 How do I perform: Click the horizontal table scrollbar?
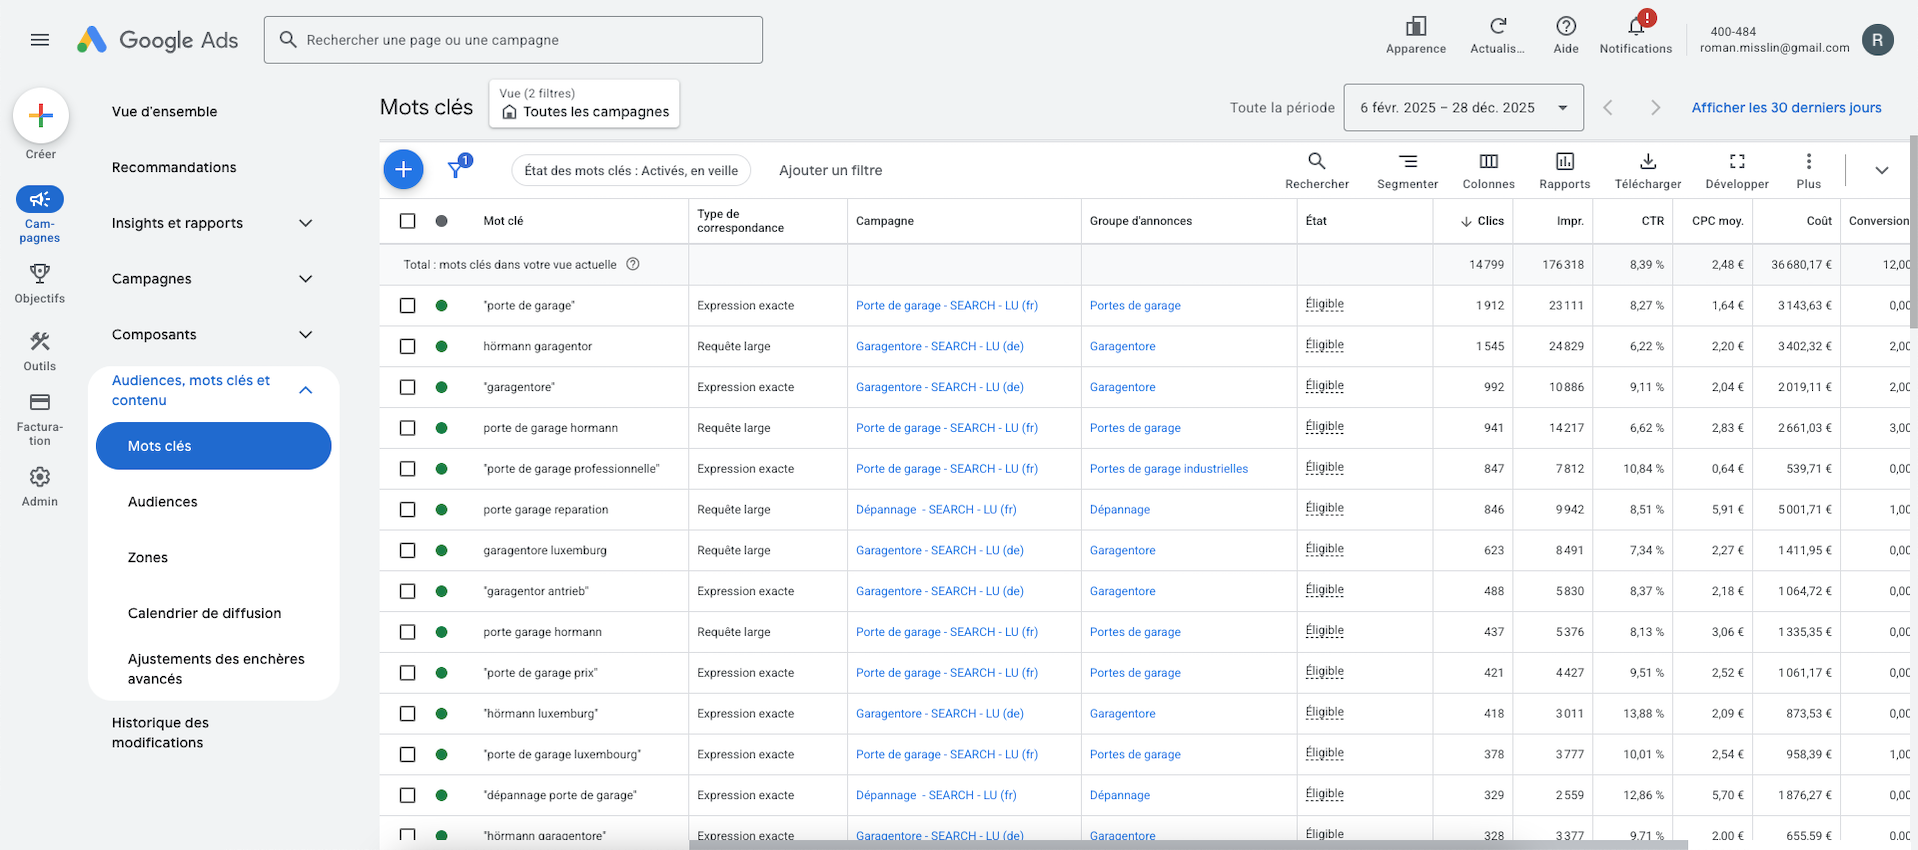(x=1188, y=845)
